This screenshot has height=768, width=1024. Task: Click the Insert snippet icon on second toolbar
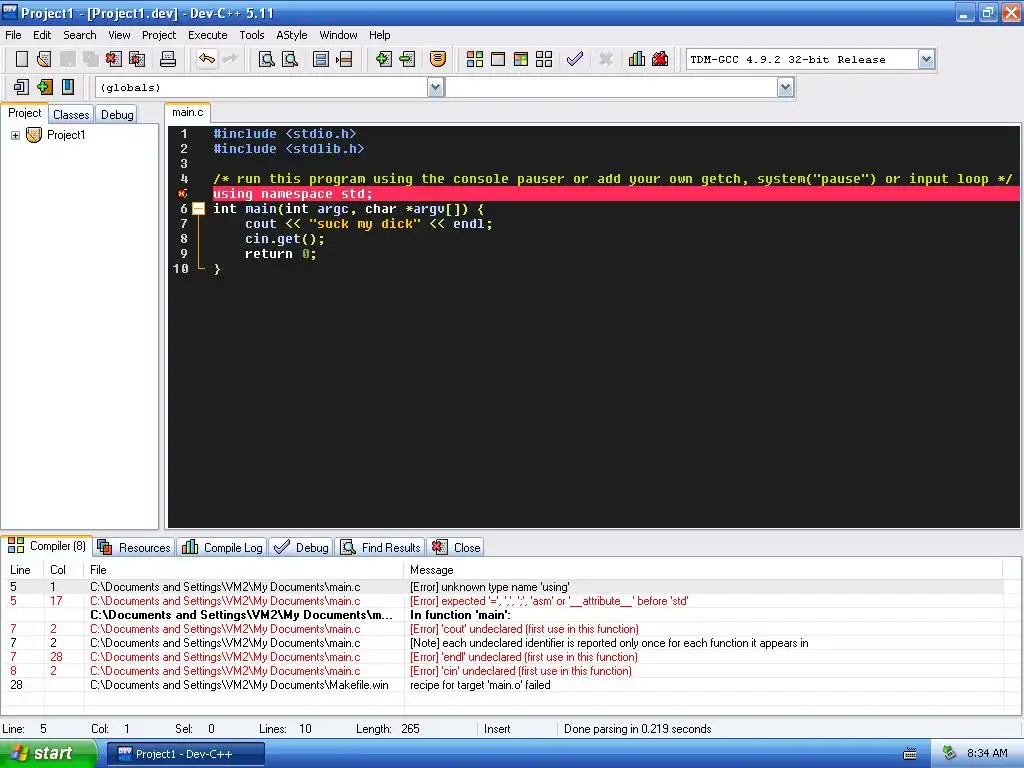point(22,87)
